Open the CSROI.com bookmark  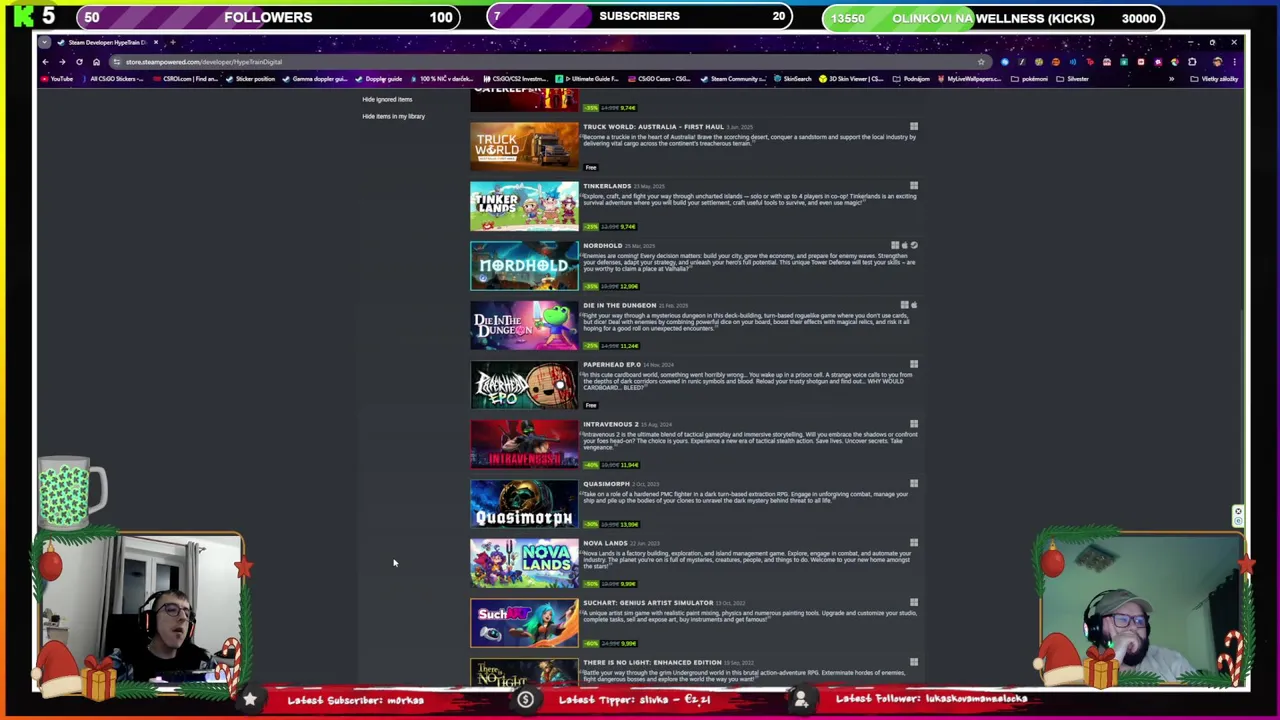pos(188,79)
